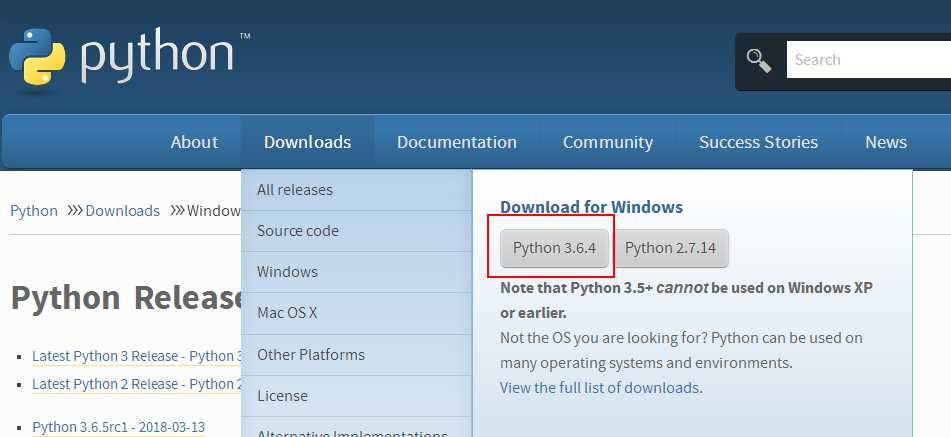Select License in Downloads dropdown

click(x=357, y=396)
